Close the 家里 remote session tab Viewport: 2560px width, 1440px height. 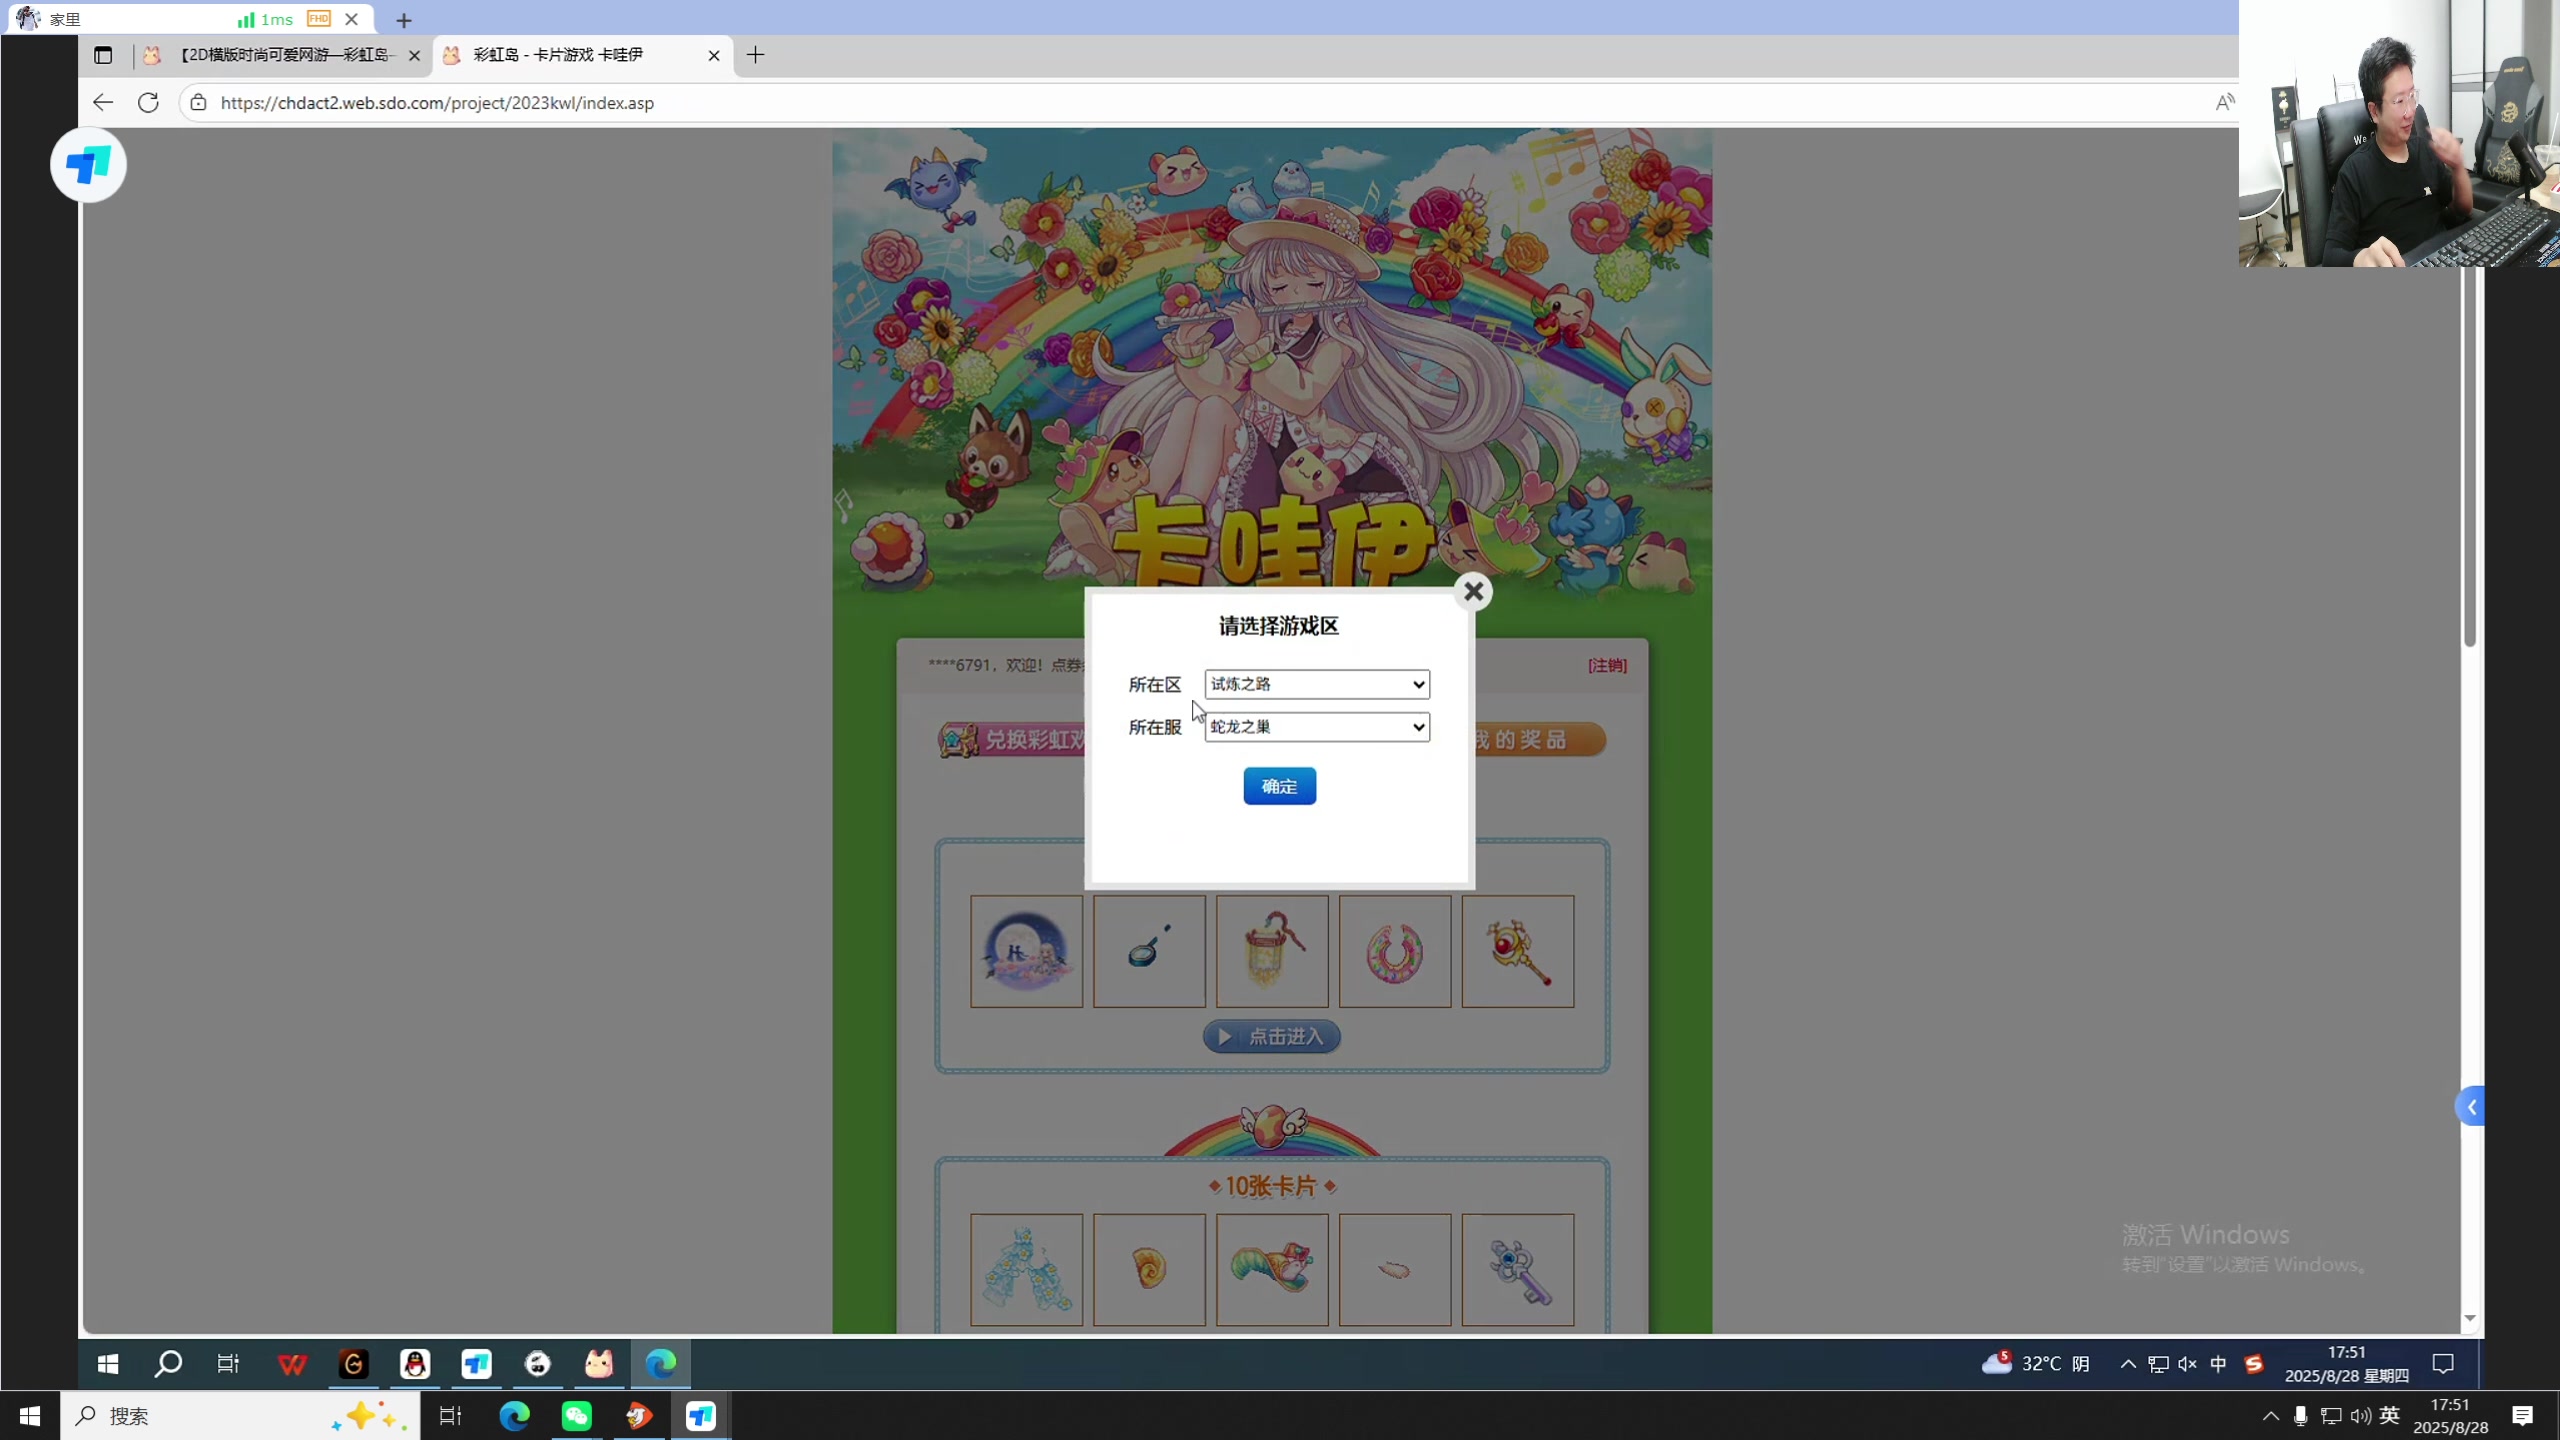[351, 19]
